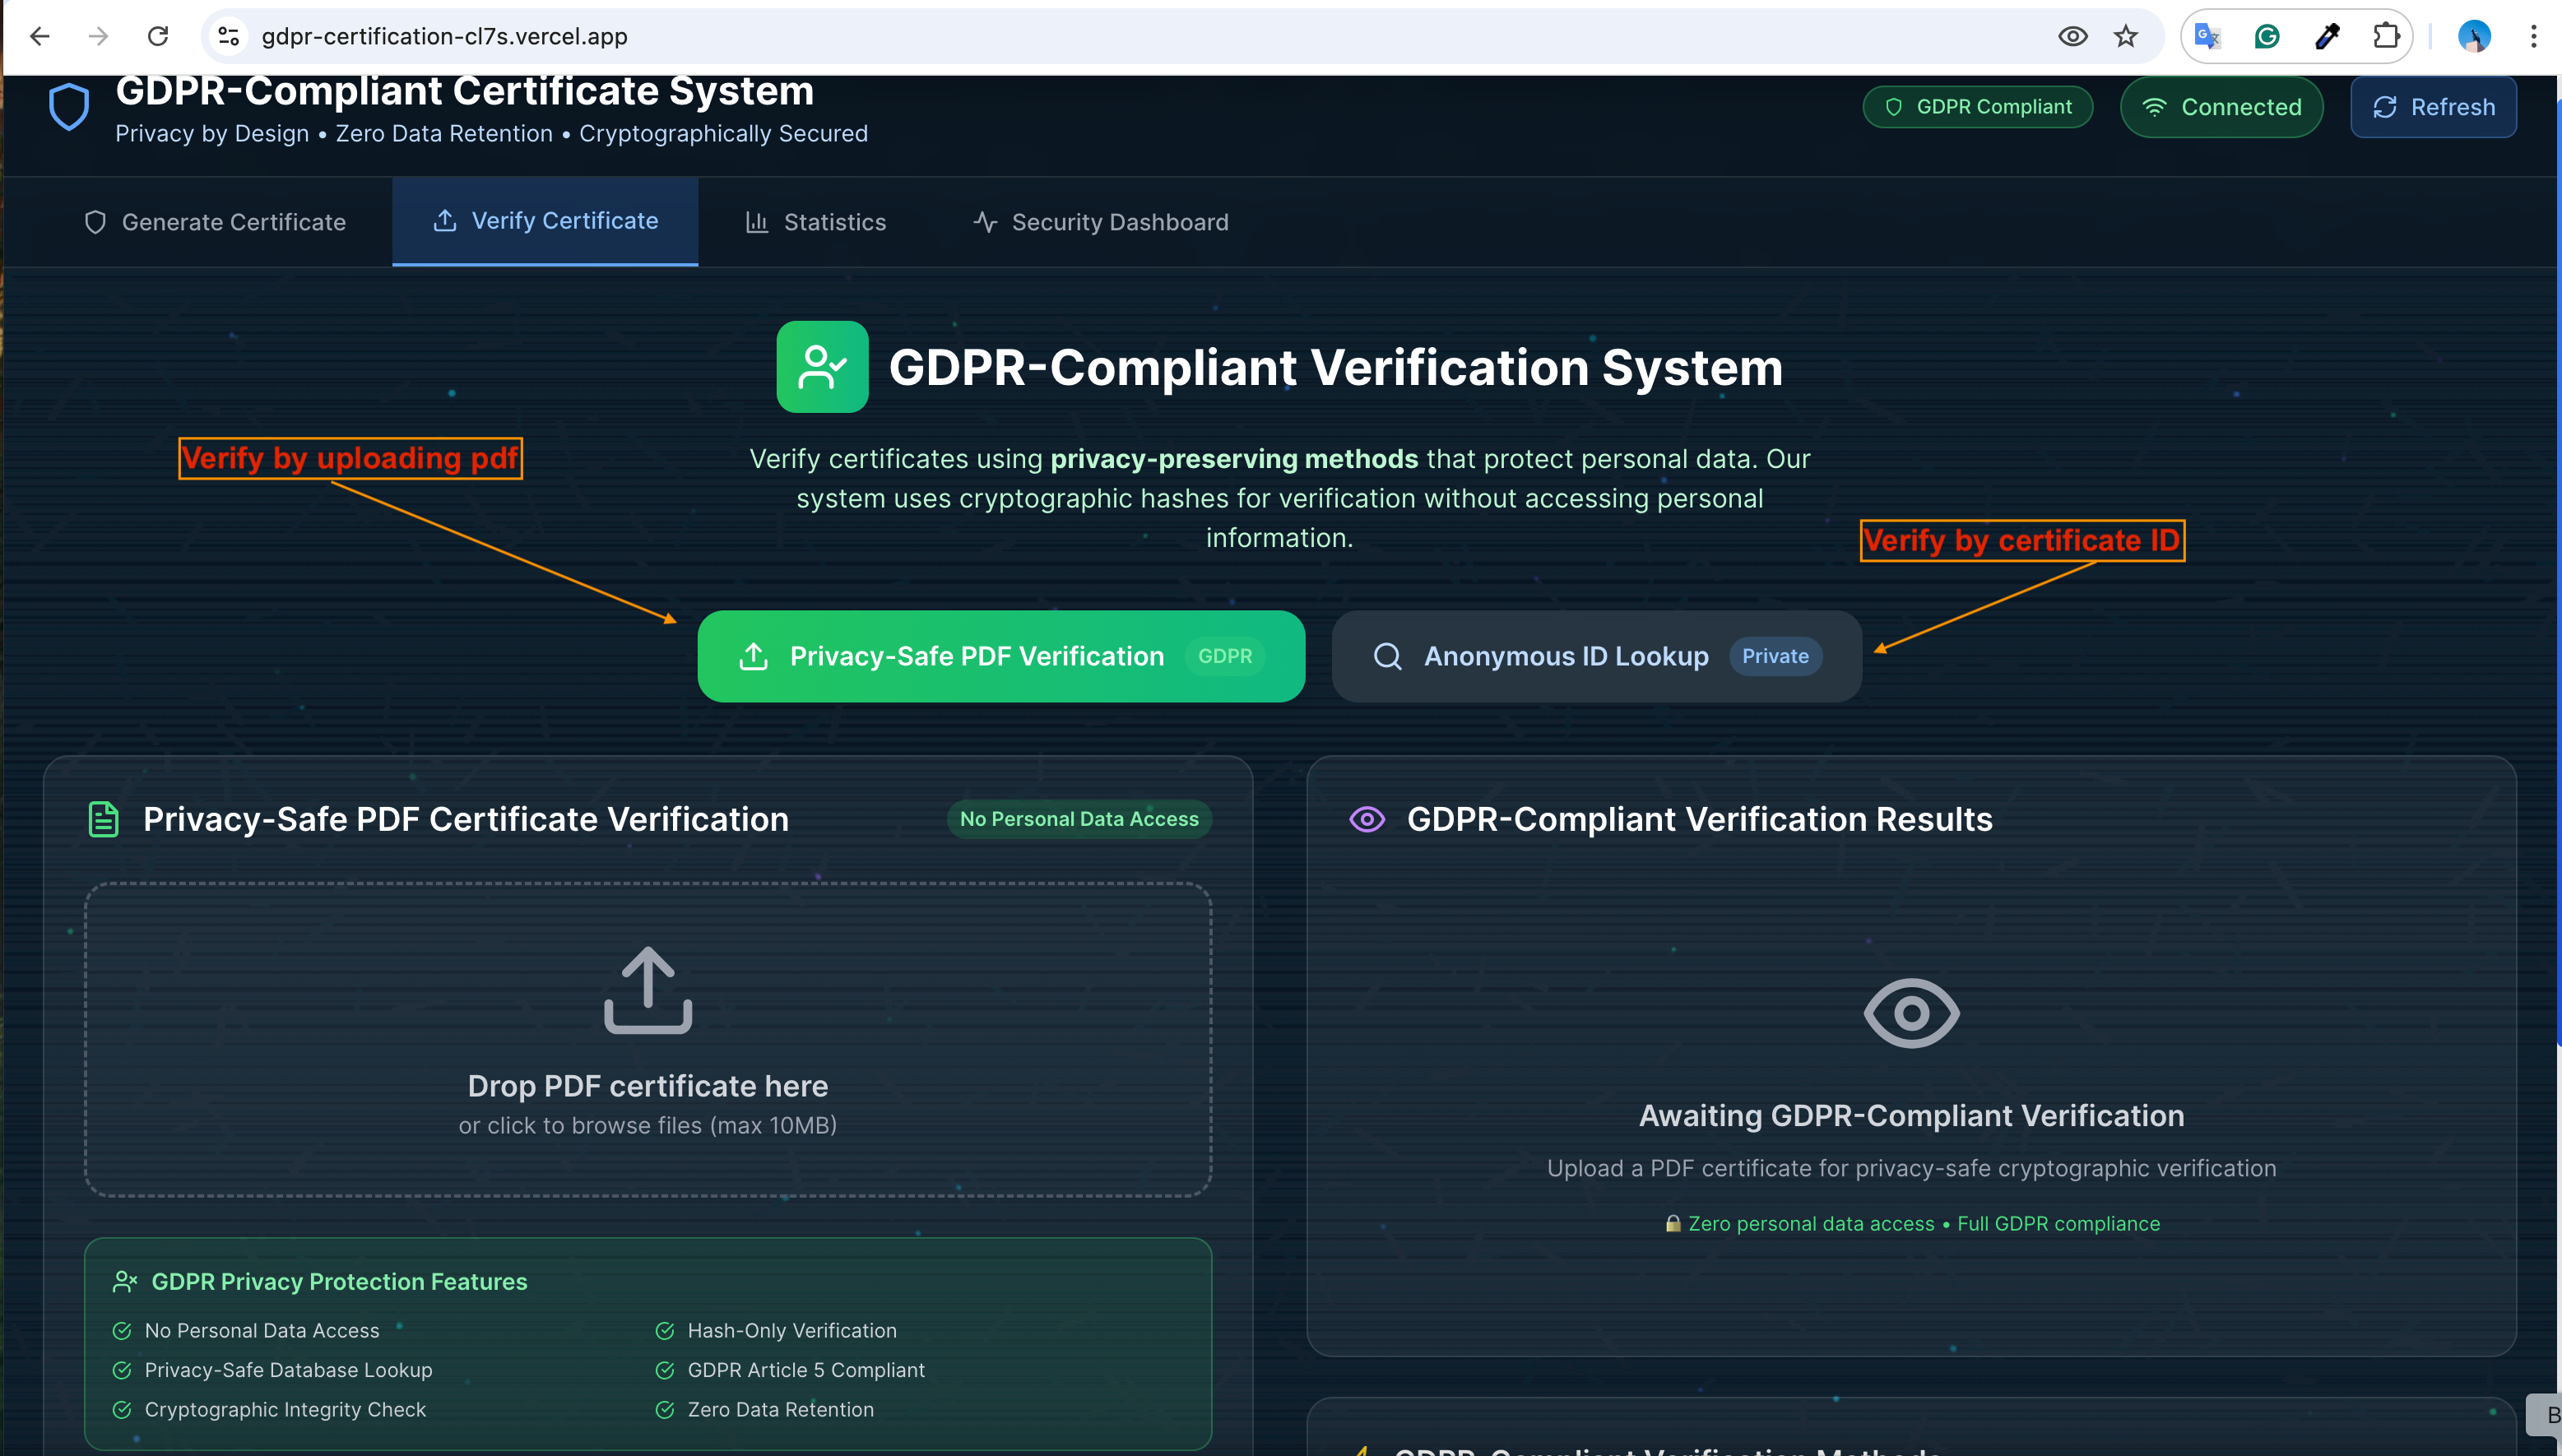The image size is (2562, 1456).
Task: Select Privacy-Safe PDF Verification mode
Action: (x=1001, y=656)
